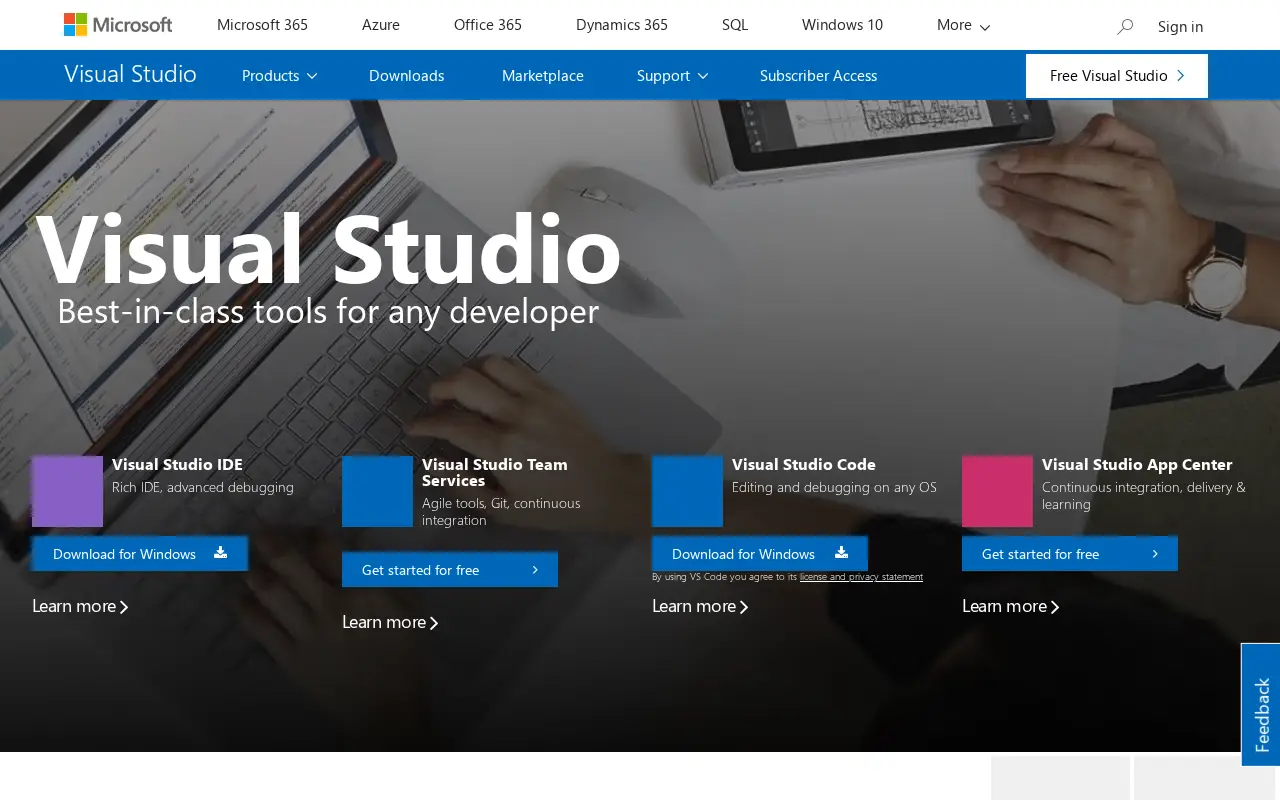Click the purple Visual Studio IDE tile

[67, 491]
